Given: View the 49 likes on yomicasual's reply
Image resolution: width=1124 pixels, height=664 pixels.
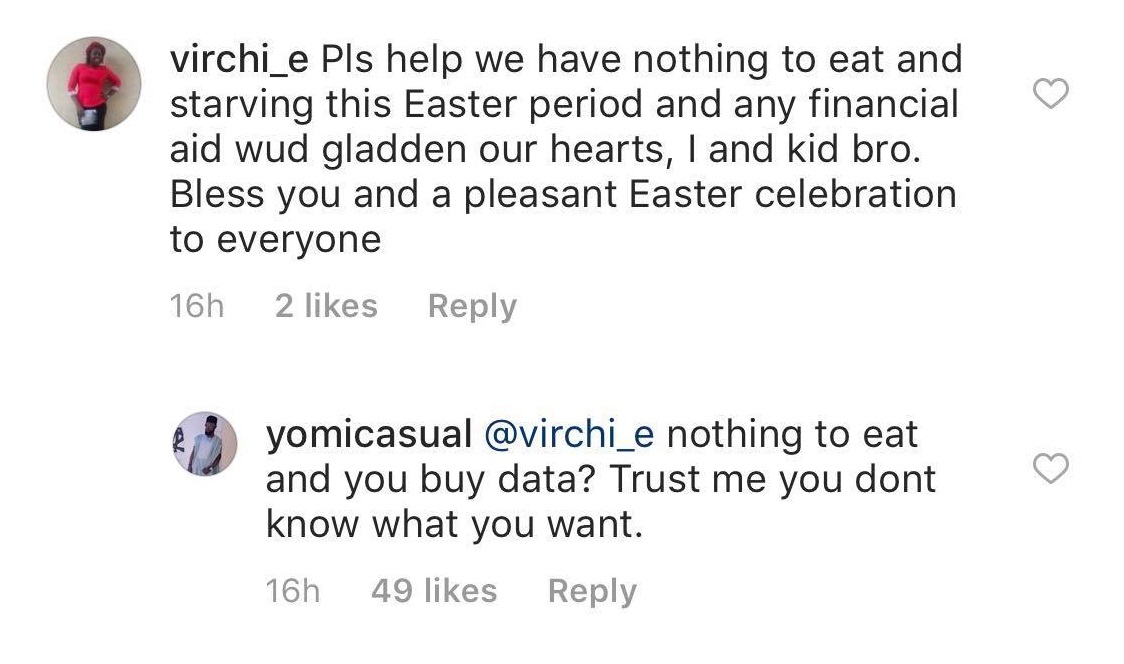Looking at the screenshot, I should tap(433, 591).
